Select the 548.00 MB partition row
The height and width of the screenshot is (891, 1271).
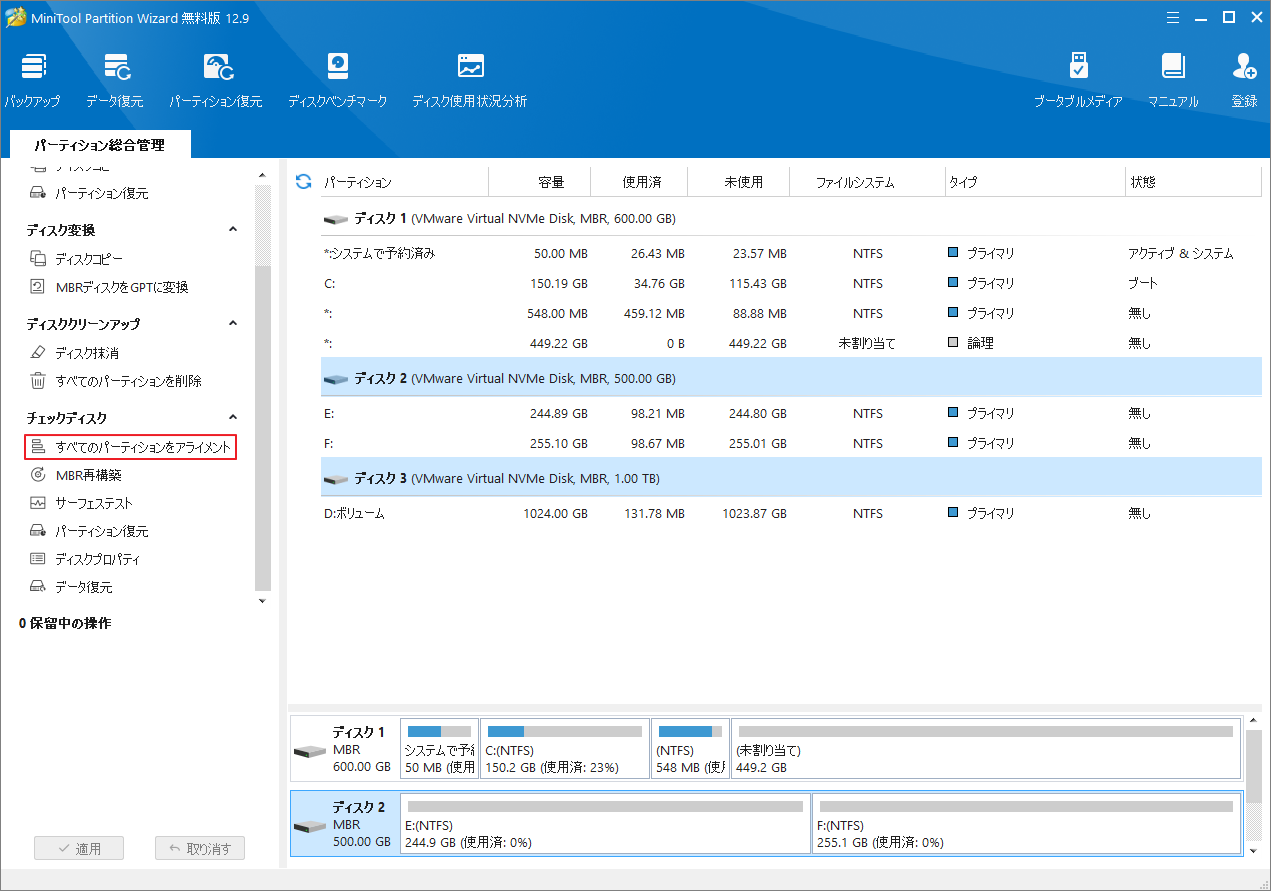pos(790,314)
